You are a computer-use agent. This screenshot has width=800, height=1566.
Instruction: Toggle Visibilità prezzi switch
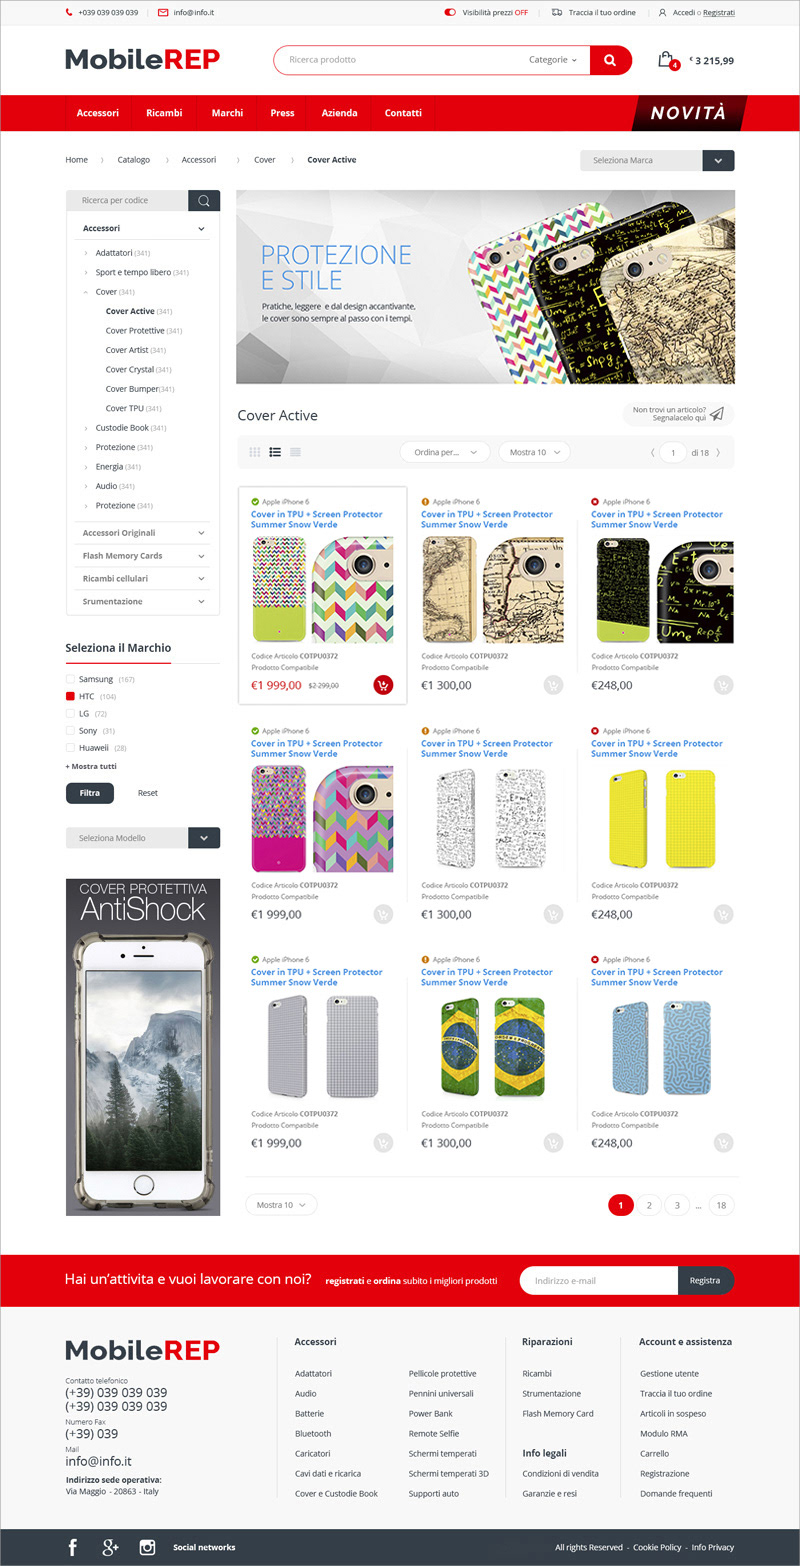[450, 13]
